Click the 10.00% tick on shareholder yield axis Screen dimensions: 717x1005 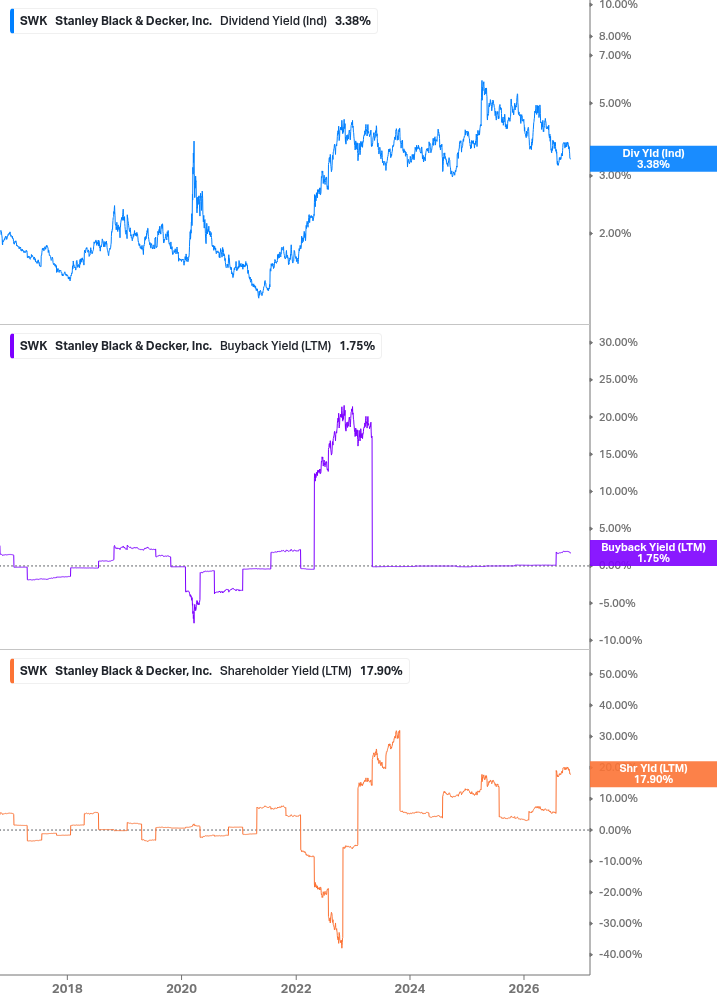pyautogui.click(x=618, y=799)
